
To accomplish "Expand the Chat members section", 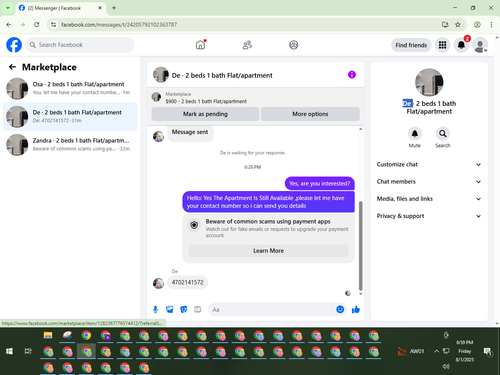I will pos(429,182).
